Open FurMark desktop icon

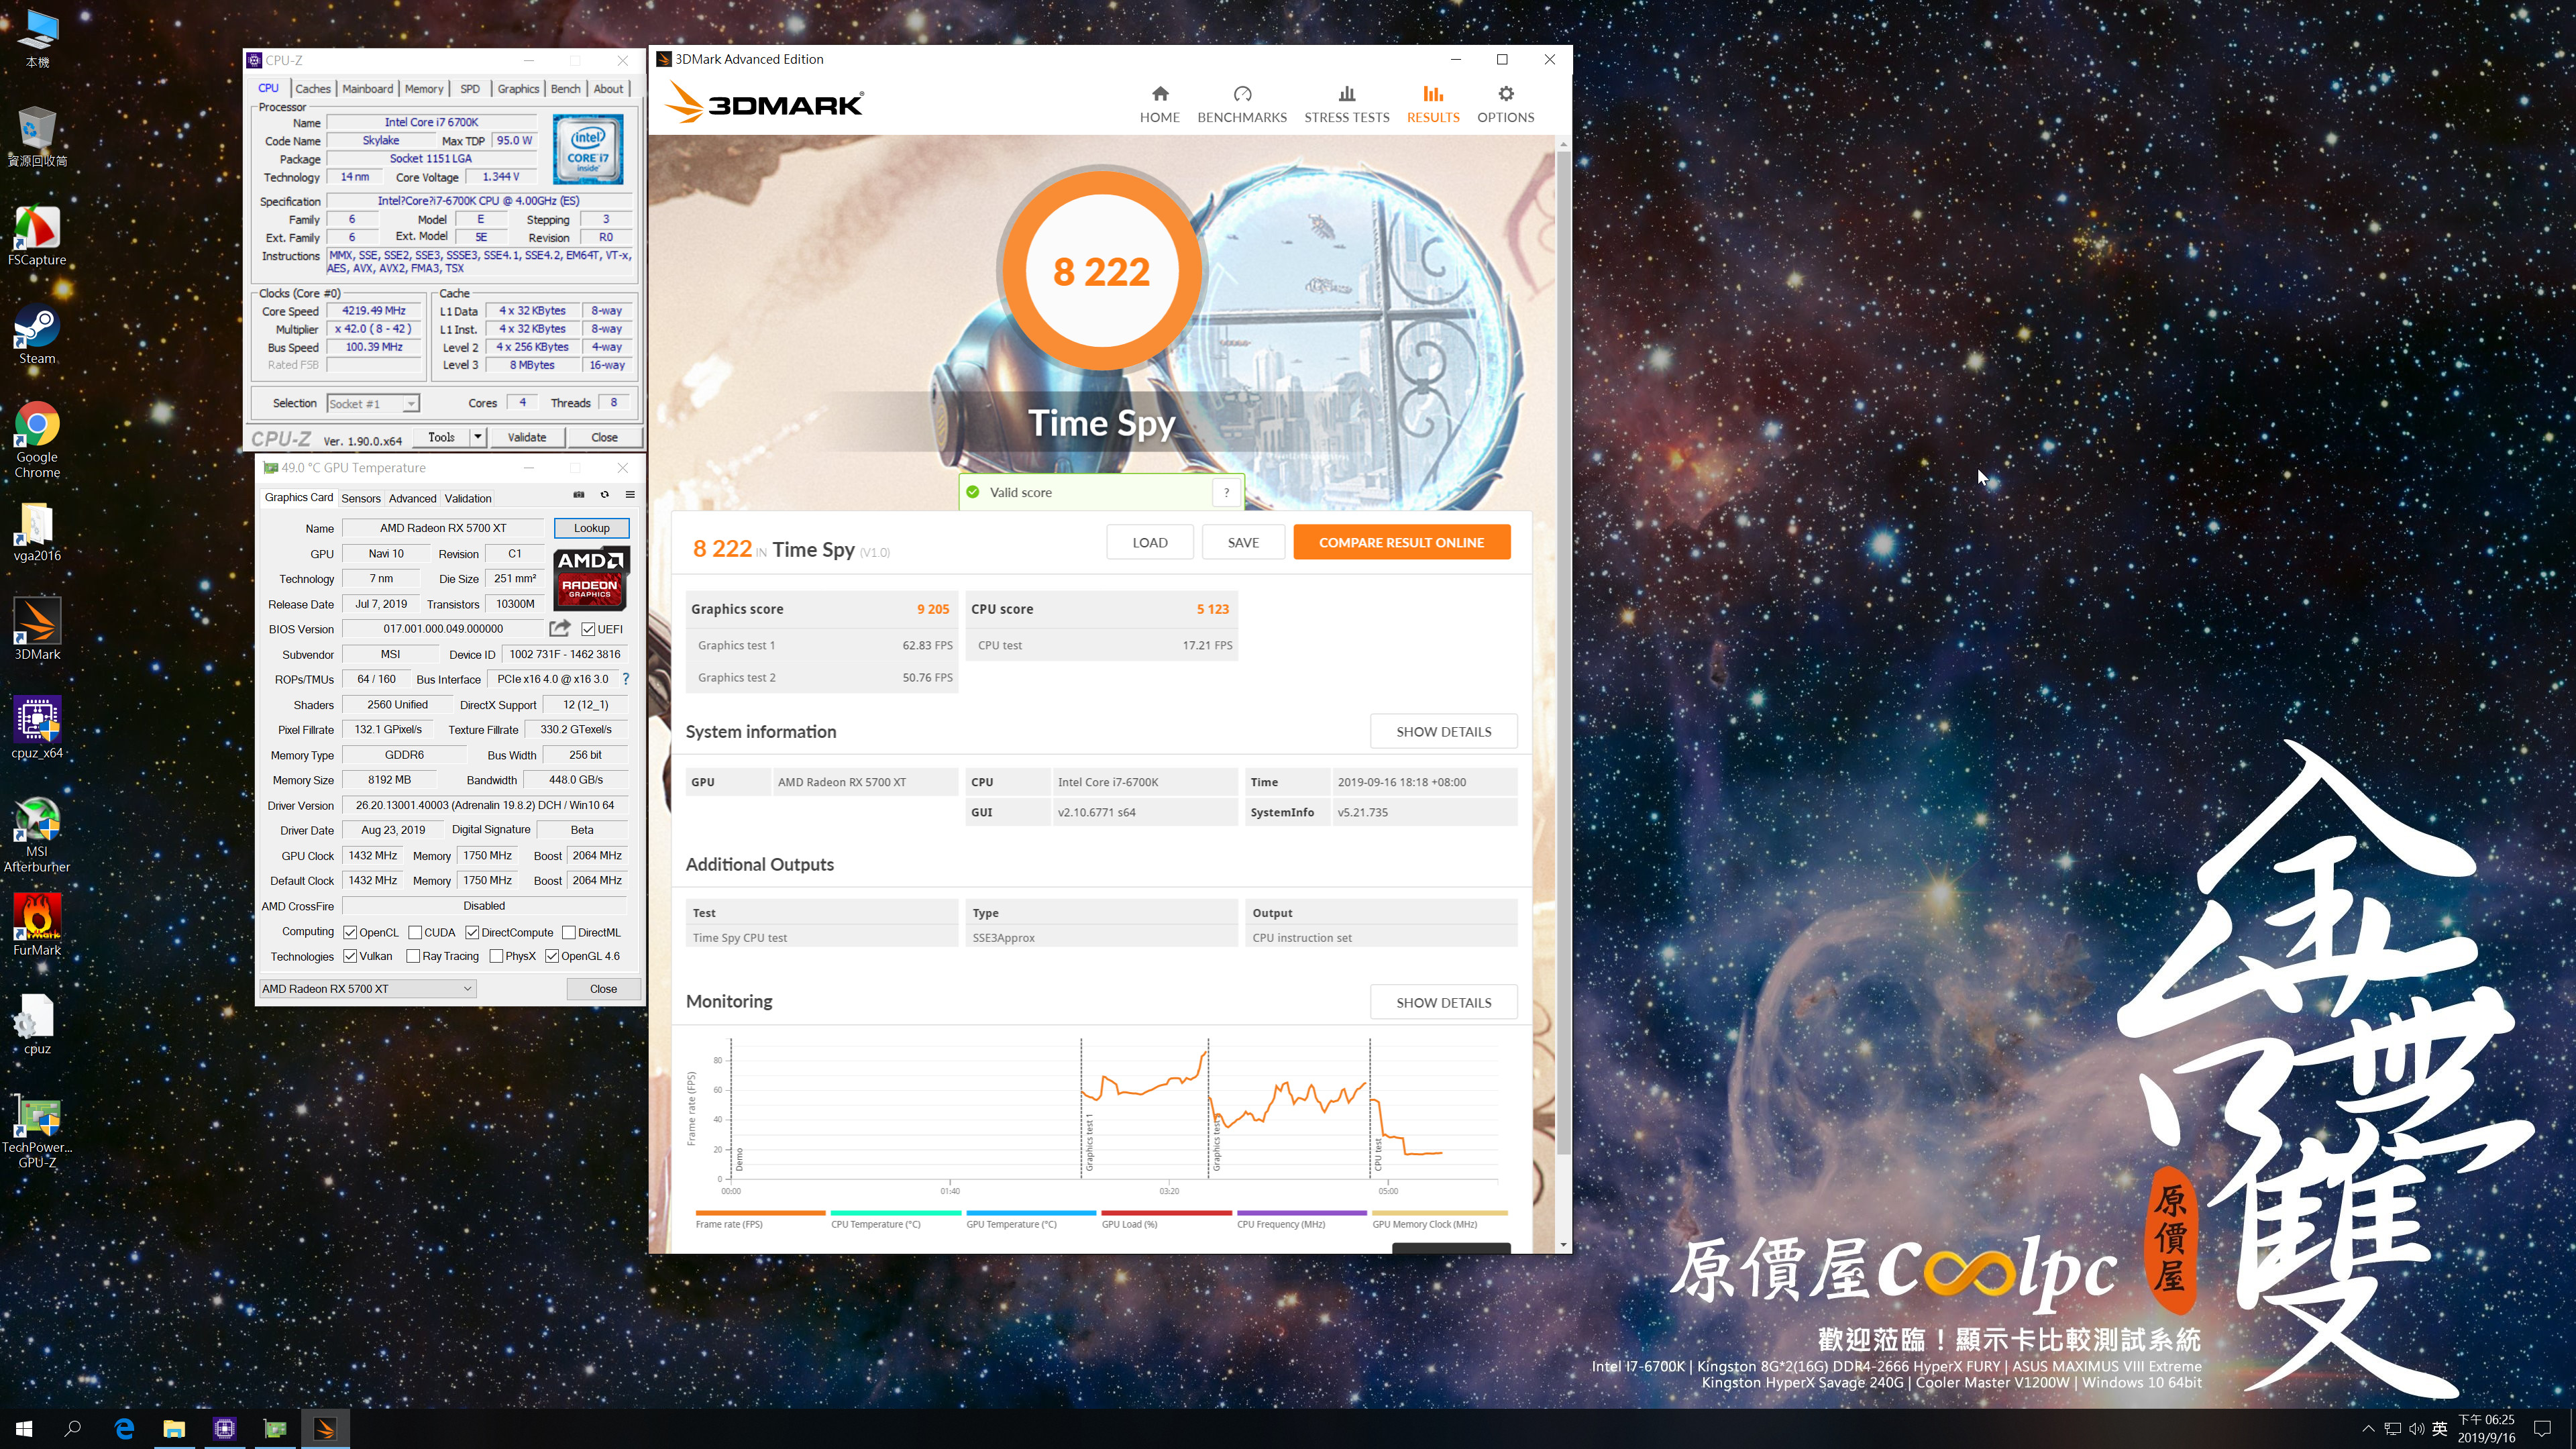(37, 925)
